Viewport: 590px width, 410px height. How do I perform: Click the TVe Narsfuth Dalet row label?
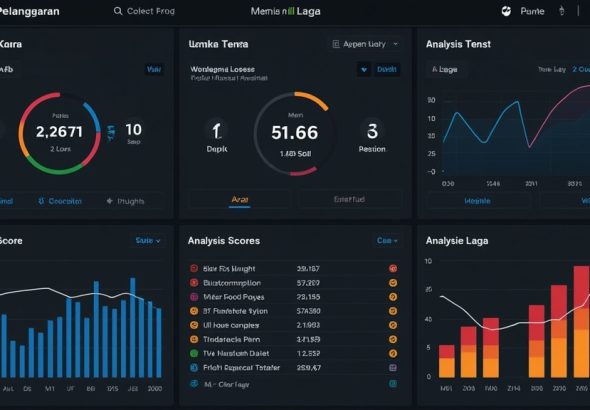pyautogui.click(x=236, y=353)
